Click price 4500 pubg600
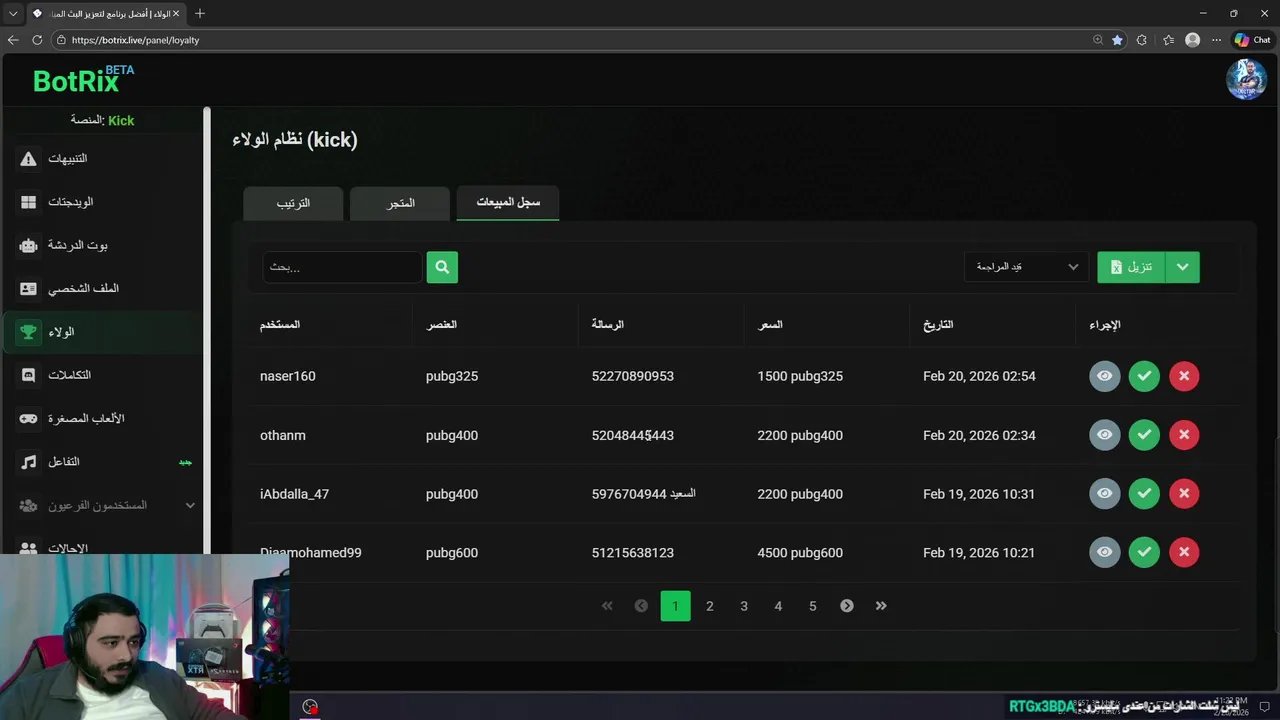 pyautogui.click(x=800, y=552)
